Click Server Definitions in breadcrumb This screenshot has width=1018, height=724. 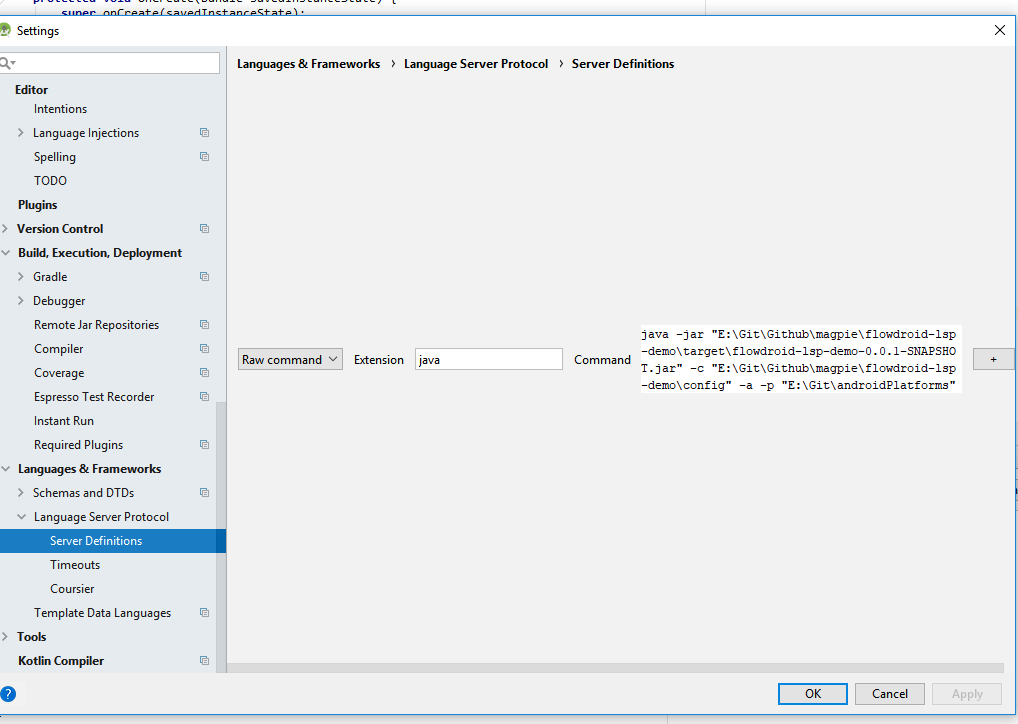click(623, 64)
